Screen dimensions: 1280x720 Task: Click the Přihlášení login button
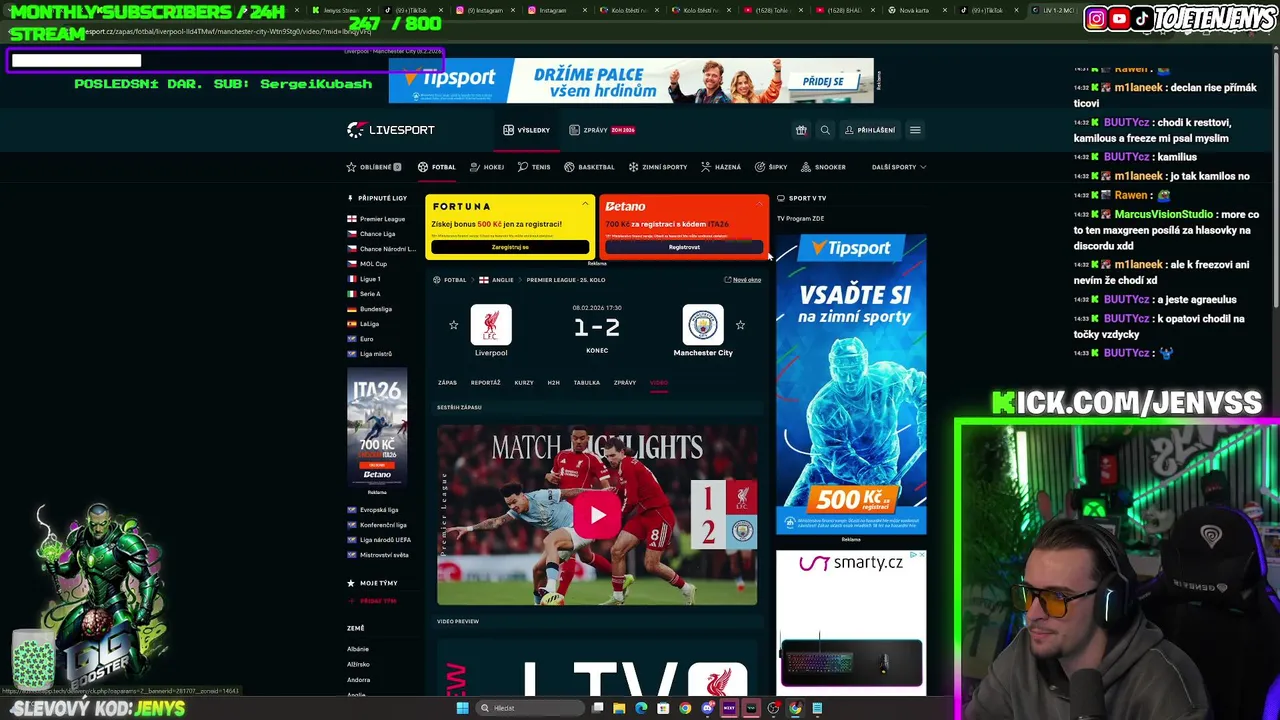pyautogui.click(x=870, y=130)
